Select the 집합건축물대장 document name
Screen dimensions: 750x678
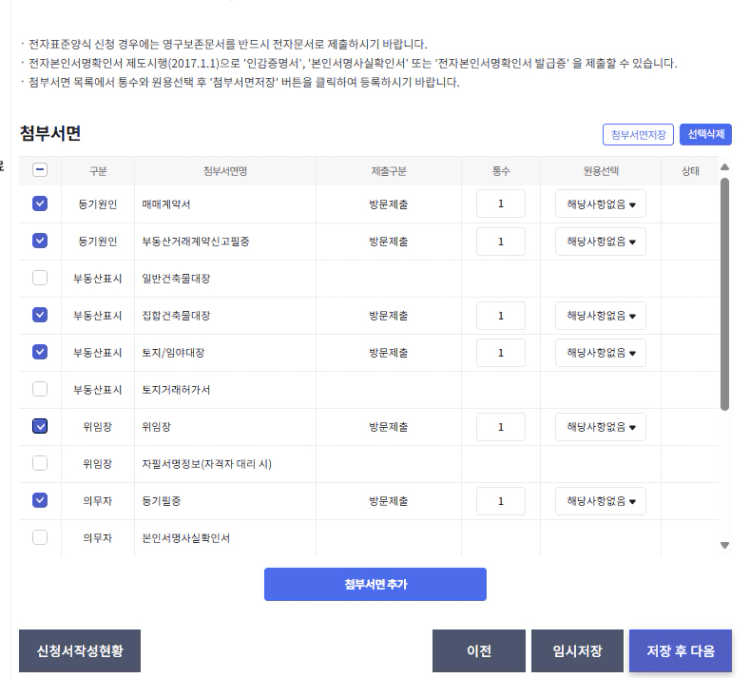(176, 316)
